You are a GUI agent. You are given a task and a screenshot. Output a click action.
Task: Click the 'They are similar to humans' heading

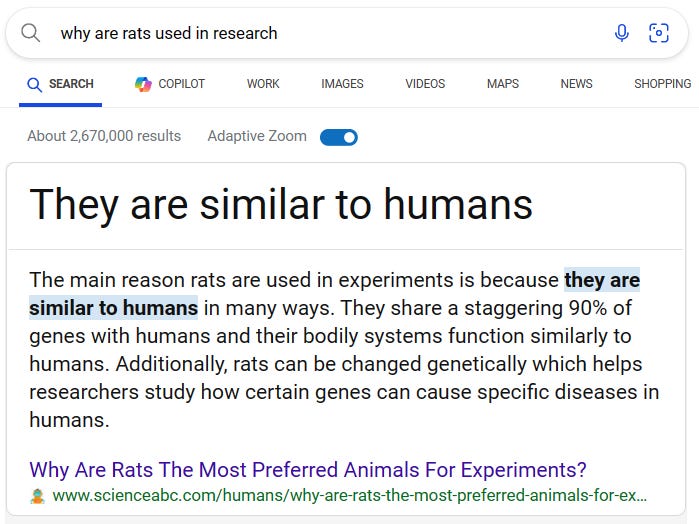281,204
